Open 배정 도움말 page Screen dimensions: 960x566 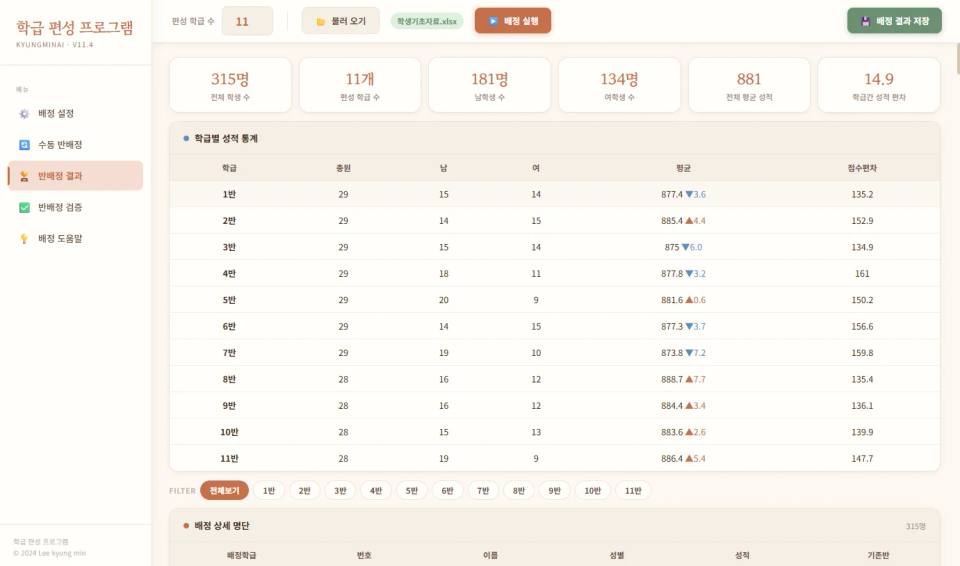click(75, 238)
